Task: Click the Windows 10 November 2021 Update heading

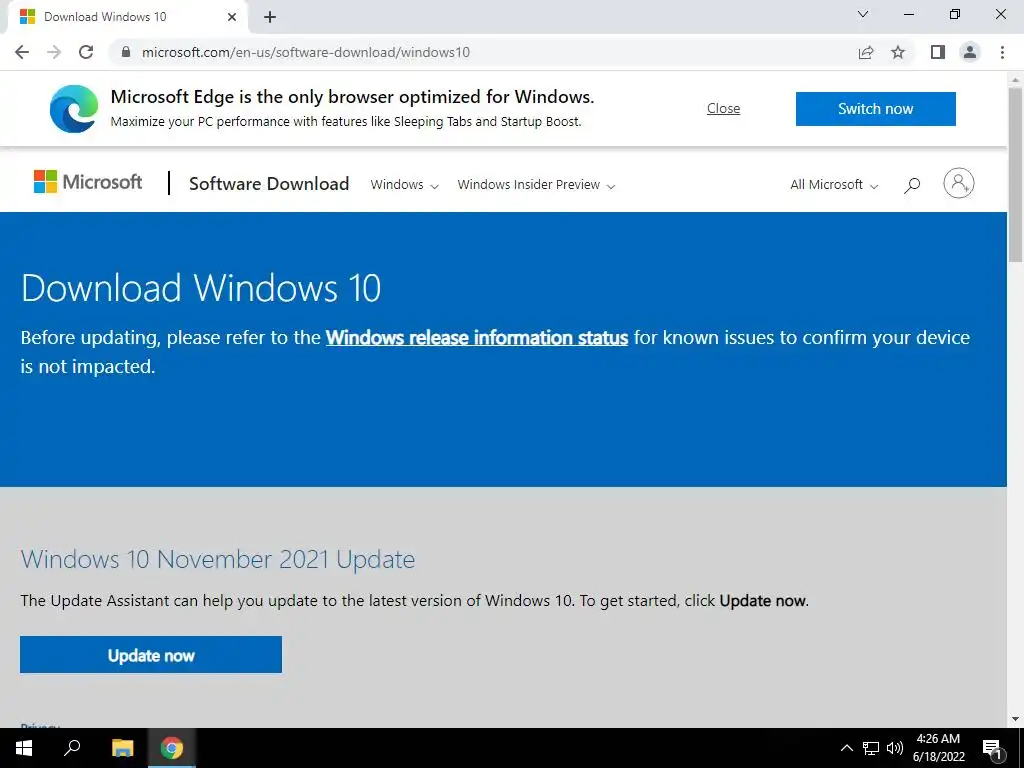Action: coord(217,559)
